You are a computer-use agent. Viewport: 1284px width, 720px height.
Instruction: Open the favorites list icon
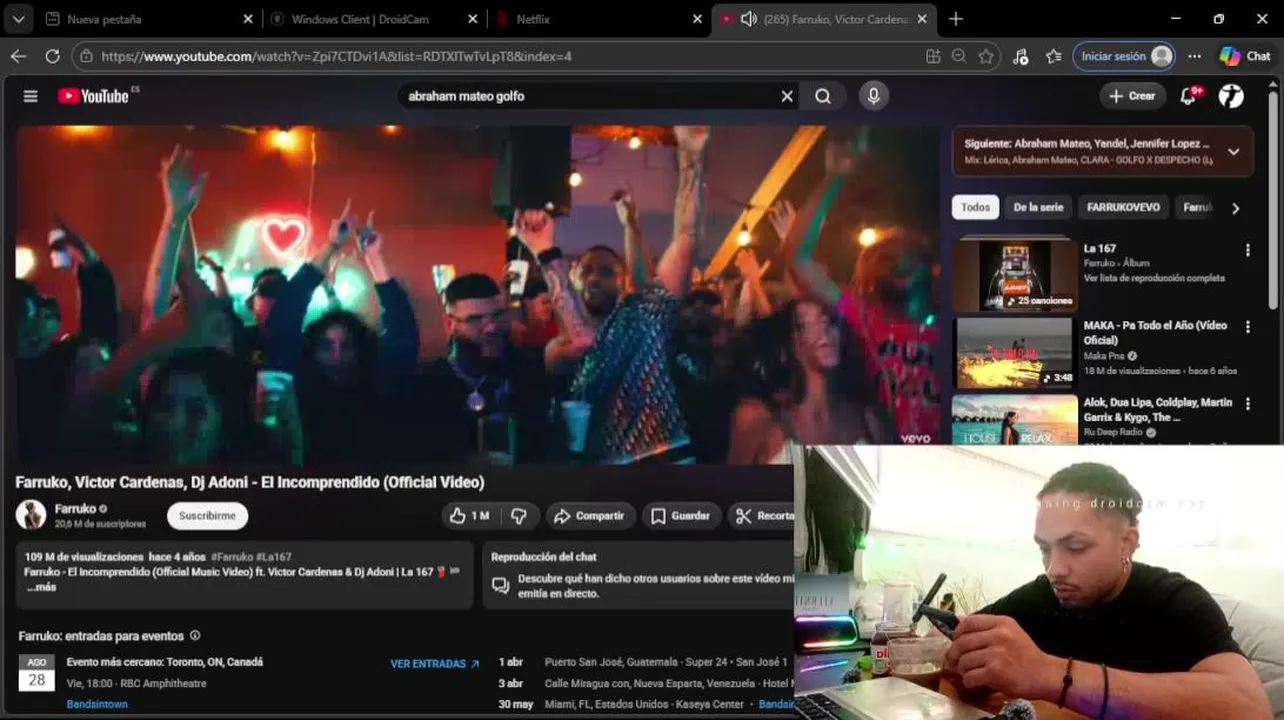[1053, 57]
